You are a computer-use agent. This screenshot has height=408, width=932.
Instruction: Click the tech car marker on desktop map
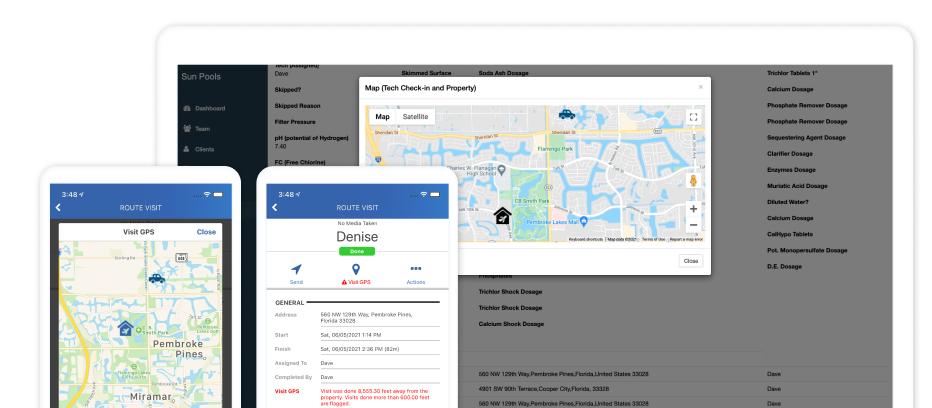pos(566,114)
